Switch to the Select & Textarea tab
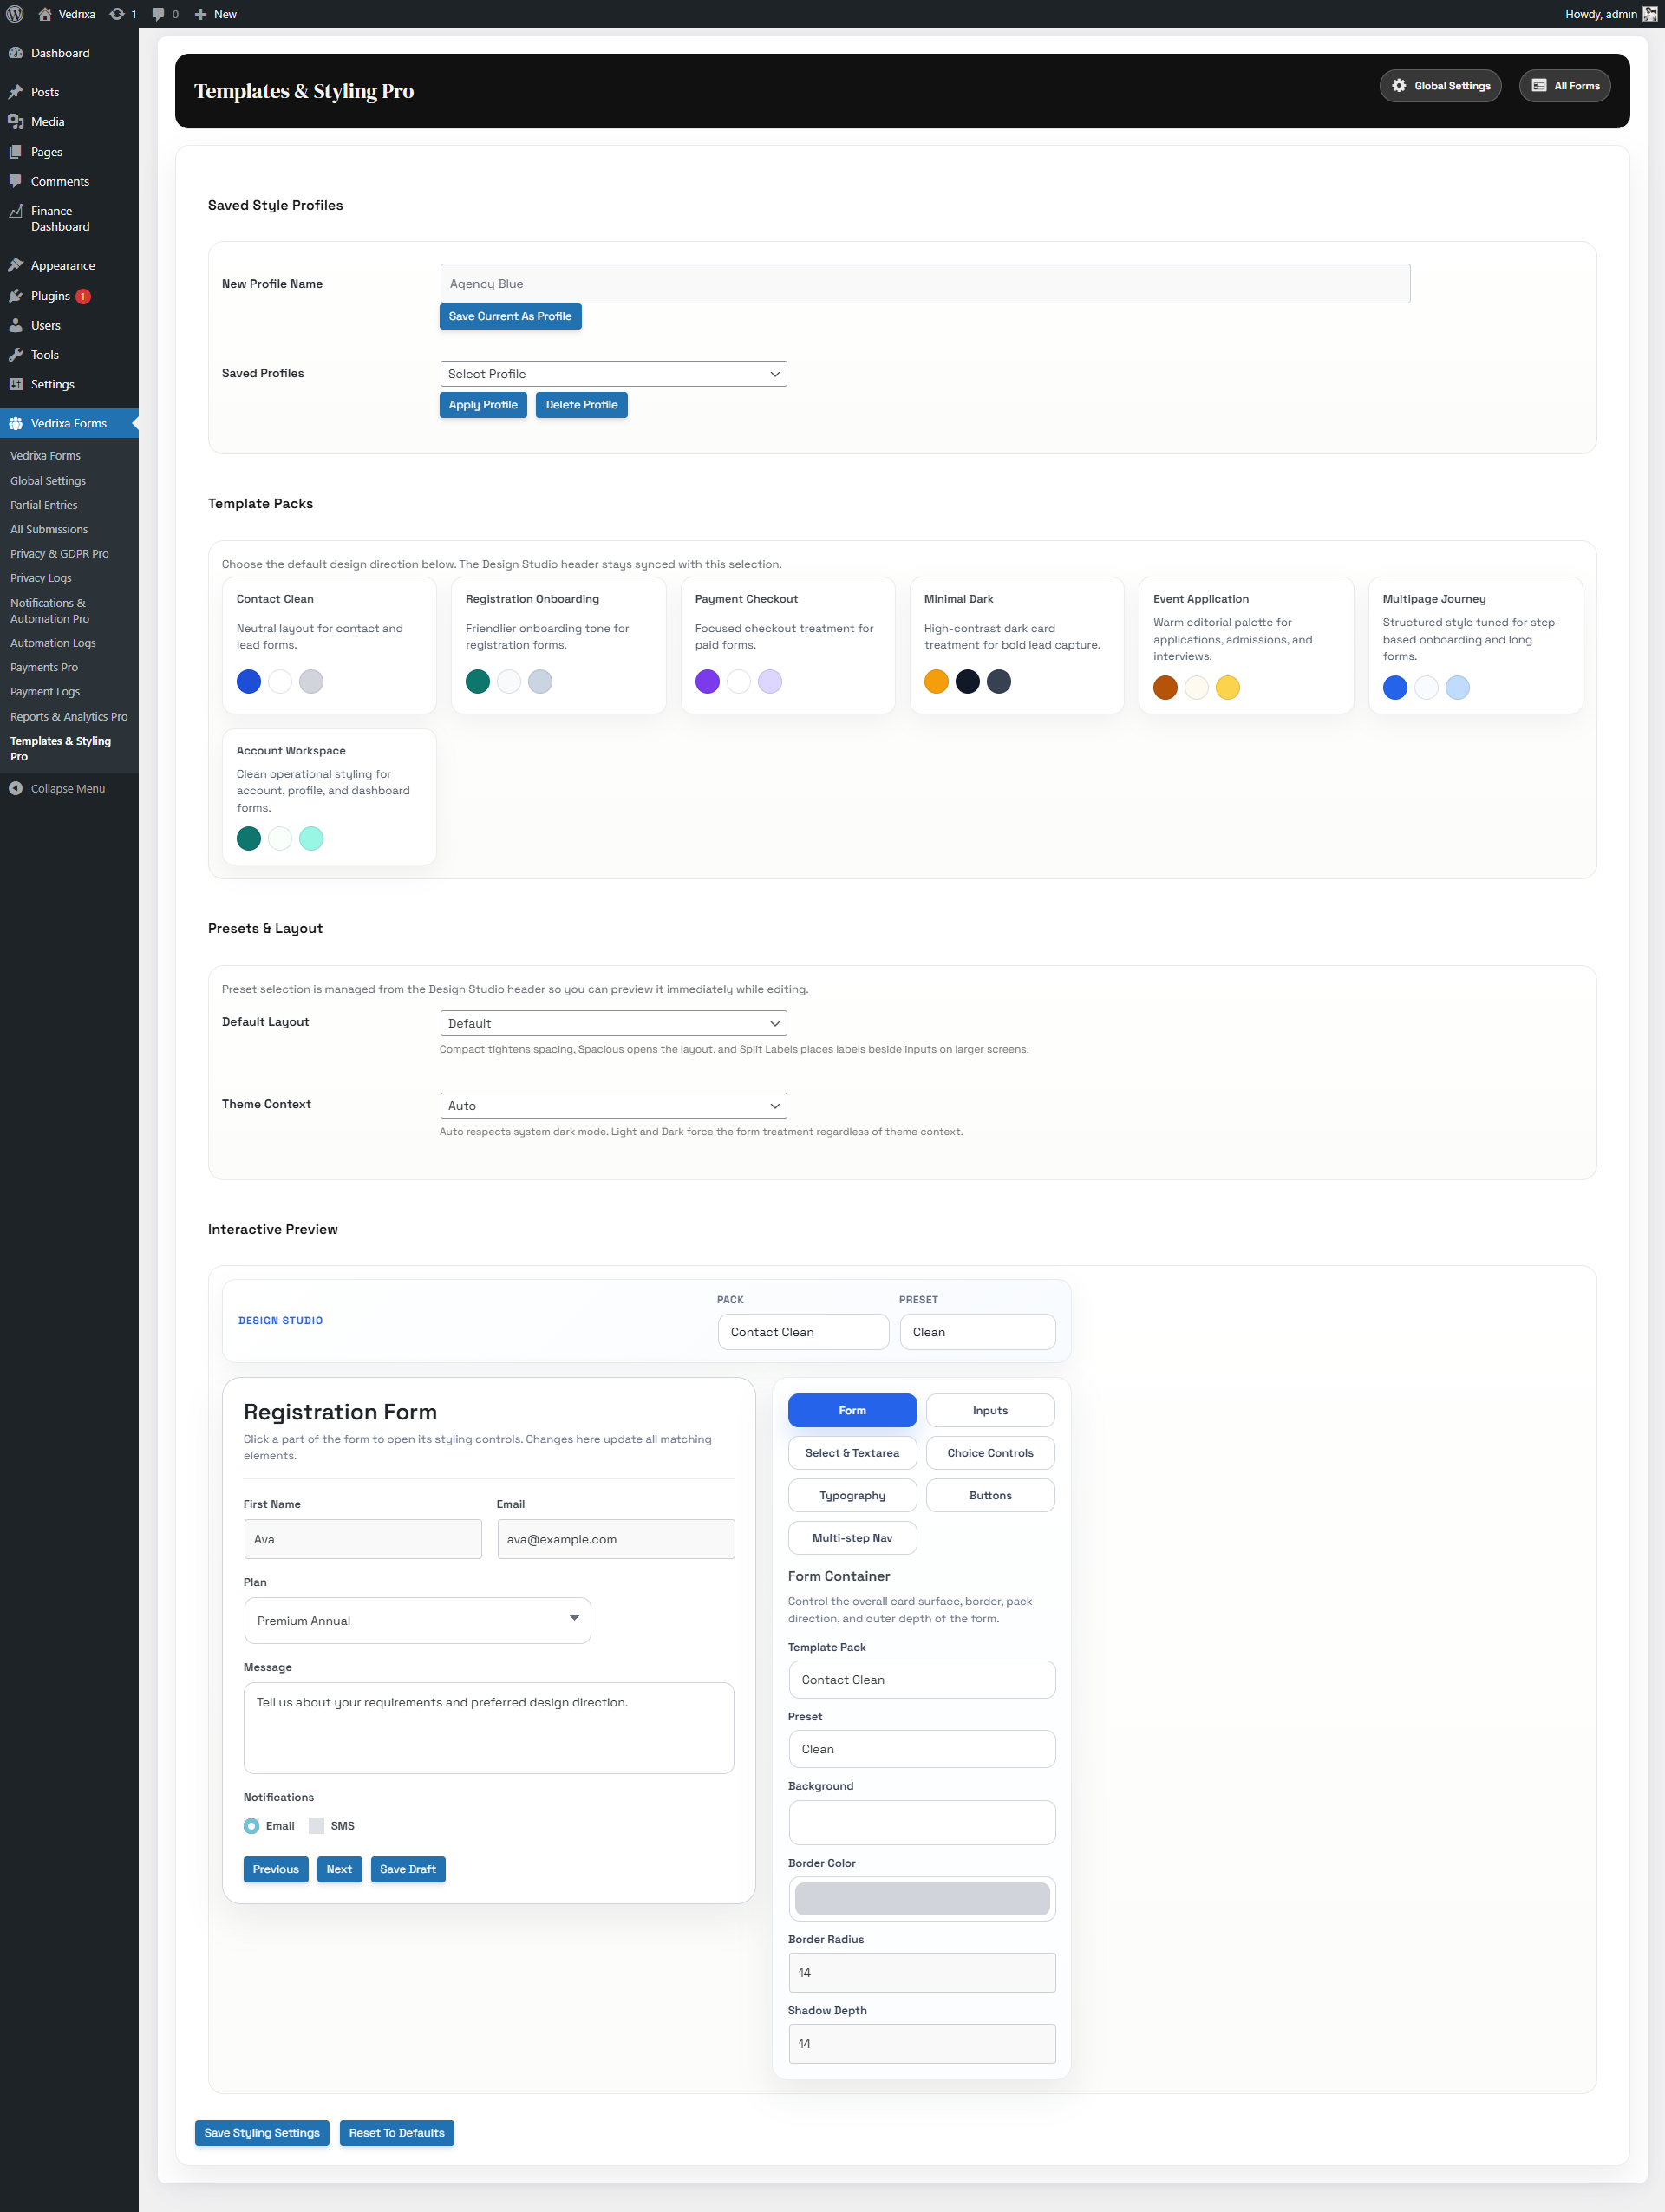This screenshot has width=1665, height=2212. 852,1453
